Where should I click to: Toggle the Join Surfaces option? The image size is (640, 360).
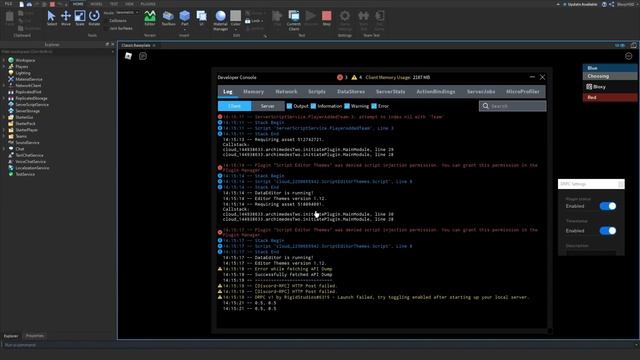coord(118,29)
